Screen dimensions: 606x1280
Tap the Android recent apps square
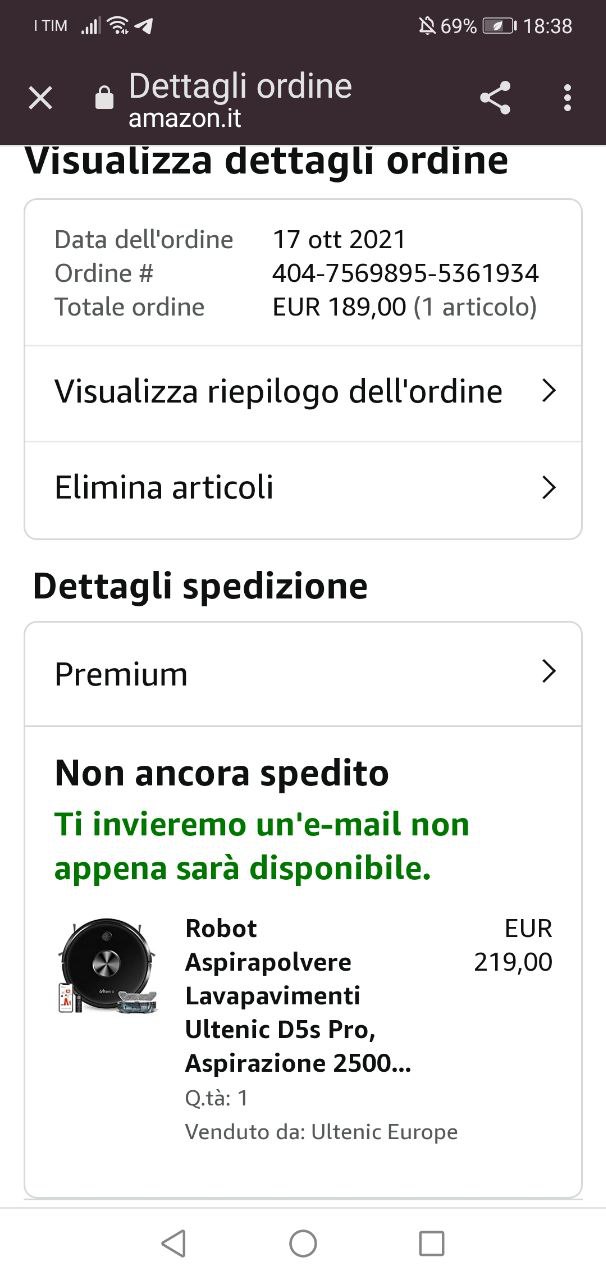click(432, 1243)
